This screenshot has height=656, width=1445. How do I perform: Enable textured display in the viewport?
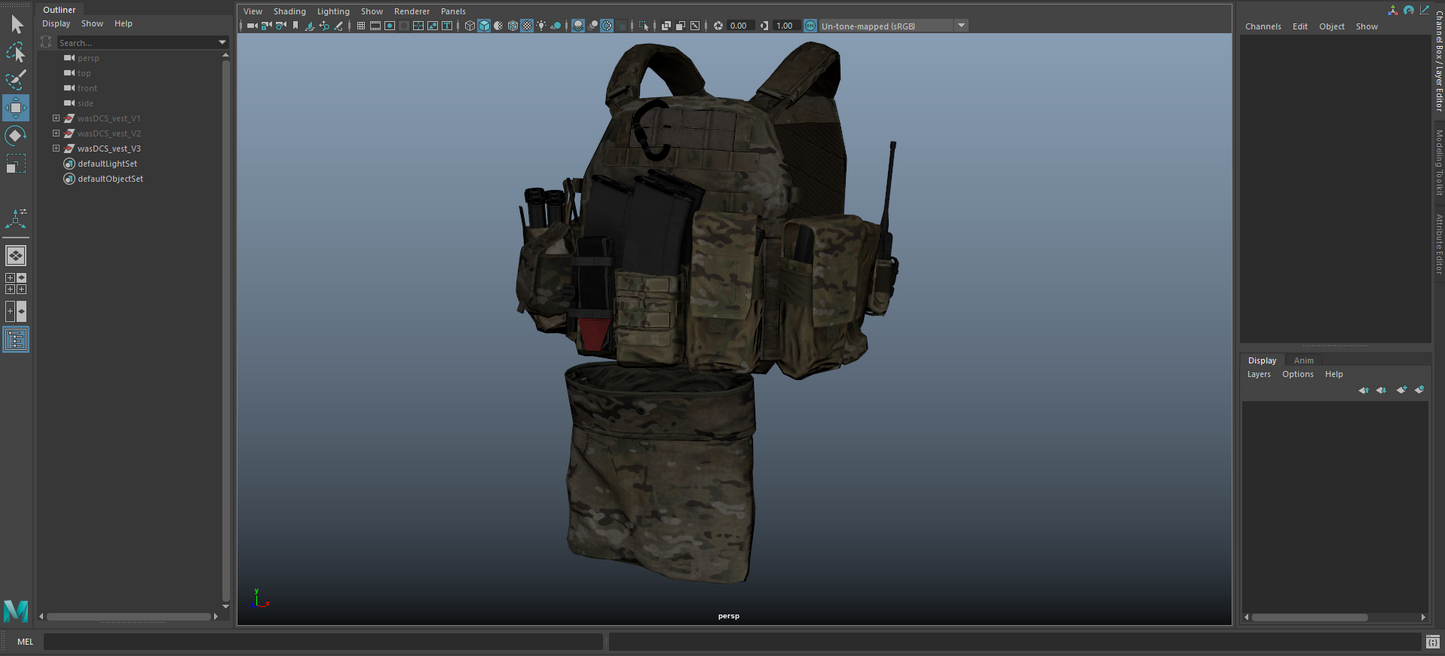coord(526,25)
